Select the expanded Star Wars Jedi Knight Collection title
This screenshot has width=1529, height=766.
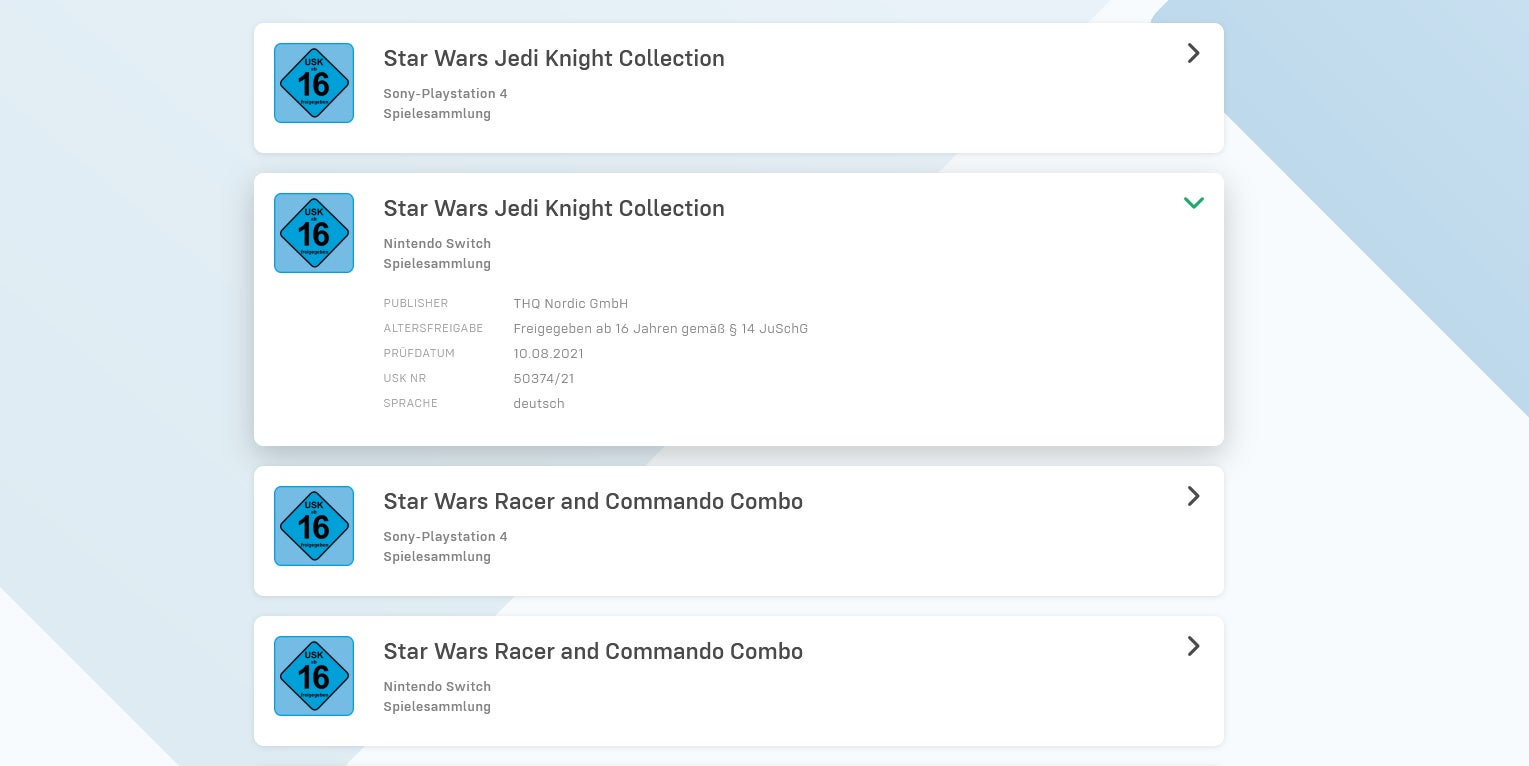[554, 208]
